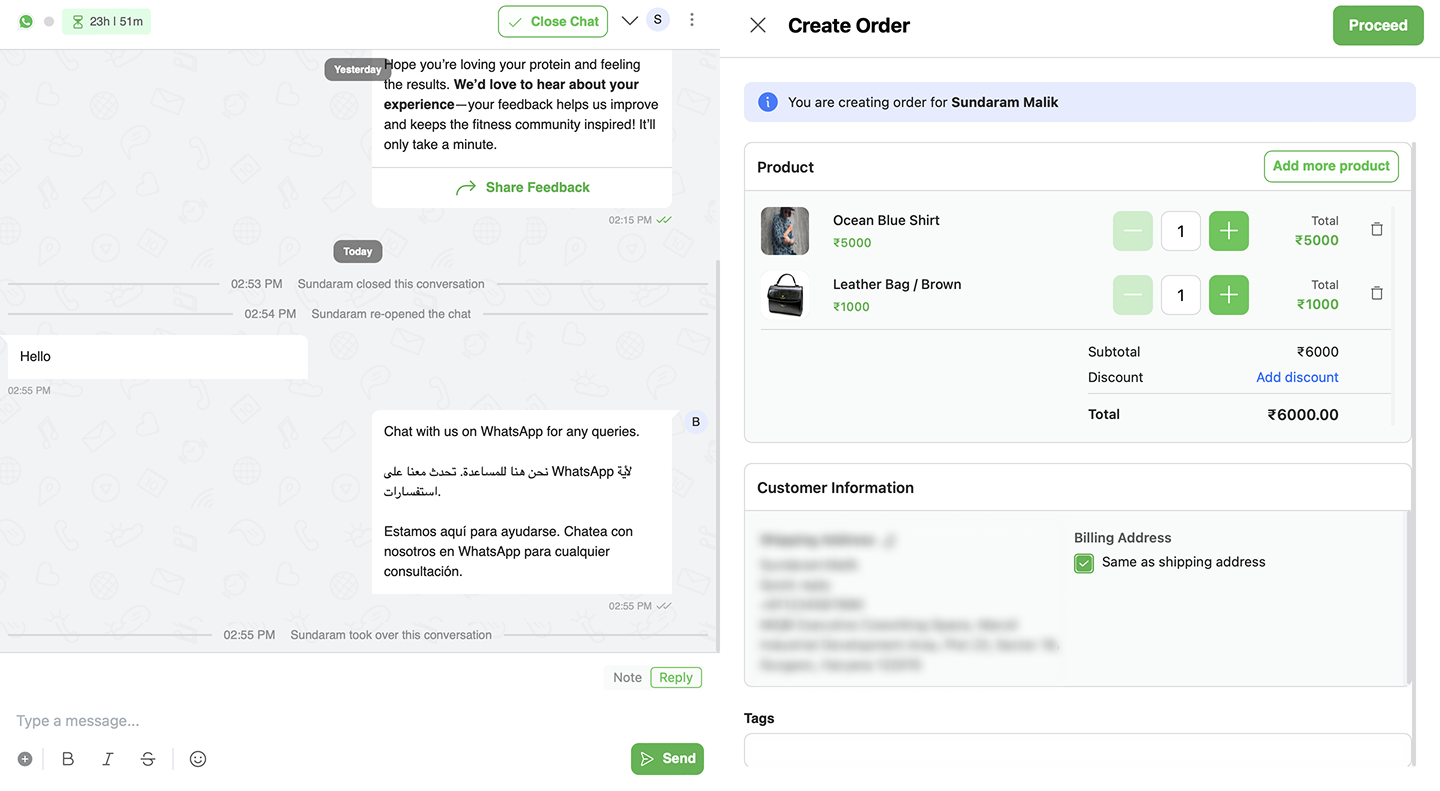Toggle strikethrough text formatting
1440x791 pixels.
[148, 759]
